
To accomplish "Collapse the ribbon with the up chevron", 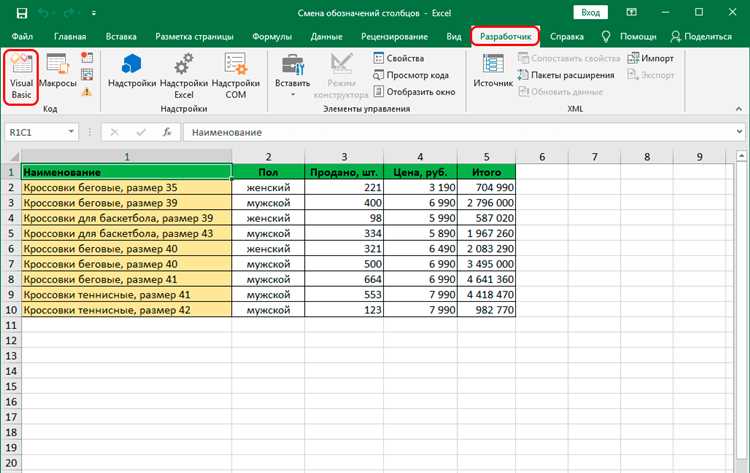I will coord(739,109).
